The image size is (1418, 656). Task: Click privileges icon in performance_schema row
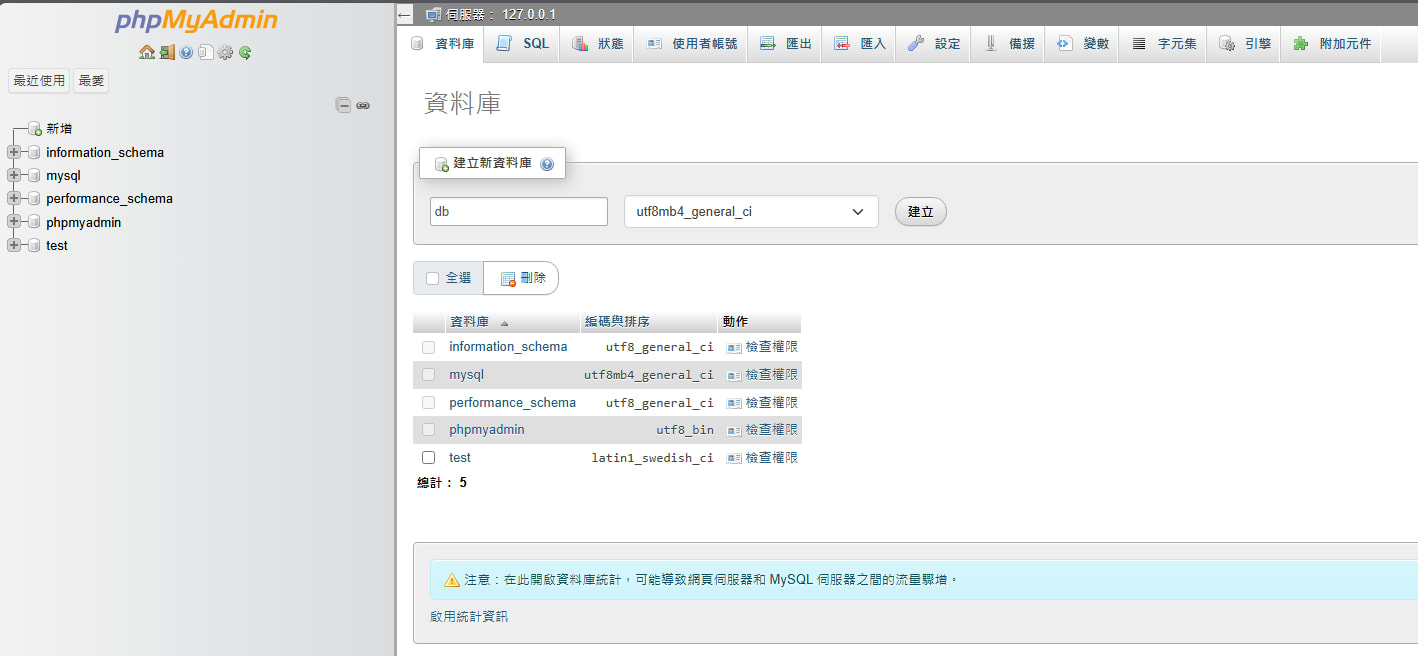(734, 403)
